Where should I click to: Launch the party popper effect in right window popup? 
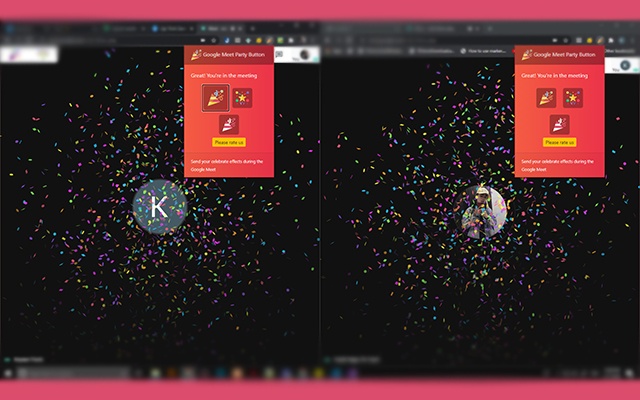[x=546, y=98]
